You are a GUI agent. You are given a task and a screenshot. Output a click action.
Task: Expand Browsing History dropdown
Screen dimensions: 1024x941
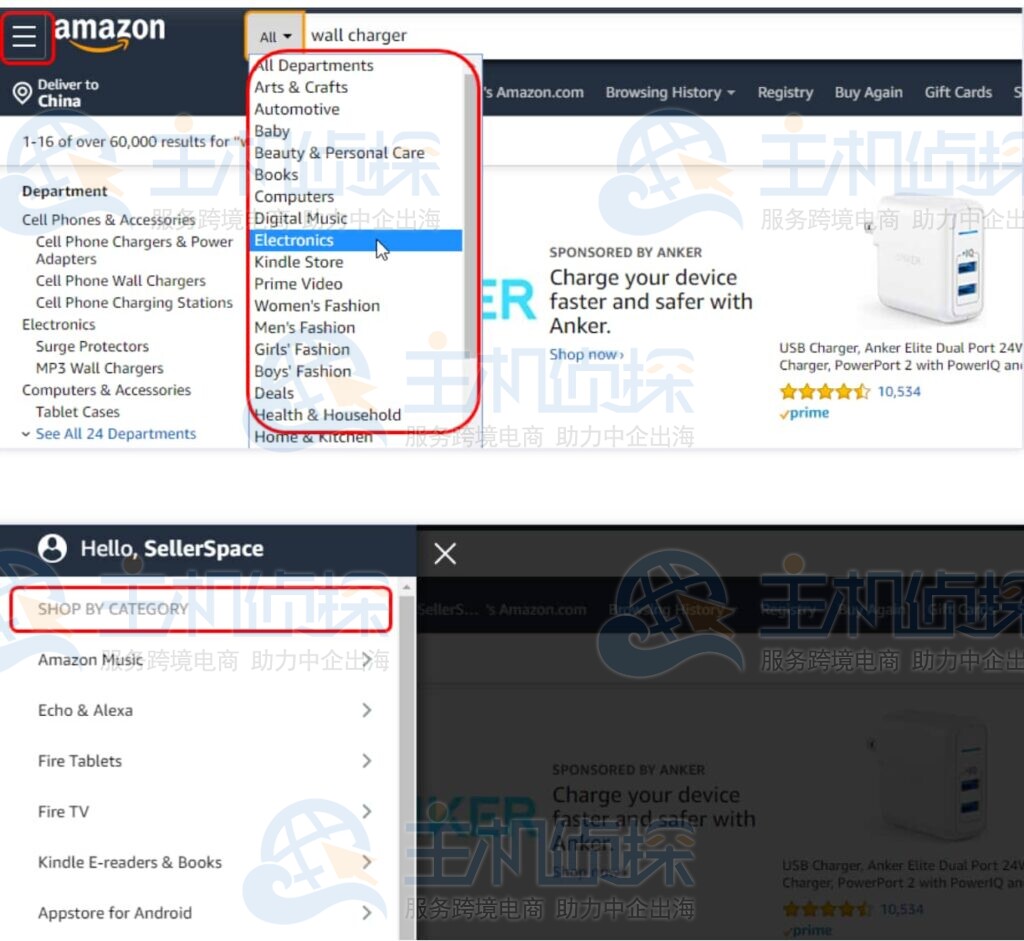tap(670, 93)
